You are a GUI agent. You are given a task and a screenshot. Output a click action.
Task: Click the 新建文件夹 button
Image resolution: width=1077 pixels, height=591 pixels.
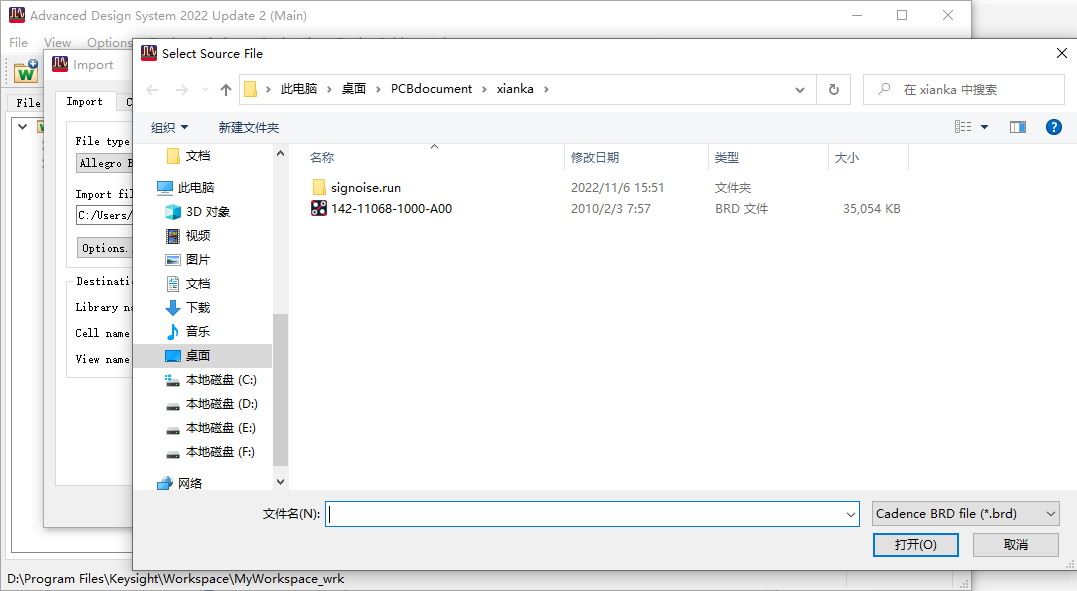tap(249, 128)
